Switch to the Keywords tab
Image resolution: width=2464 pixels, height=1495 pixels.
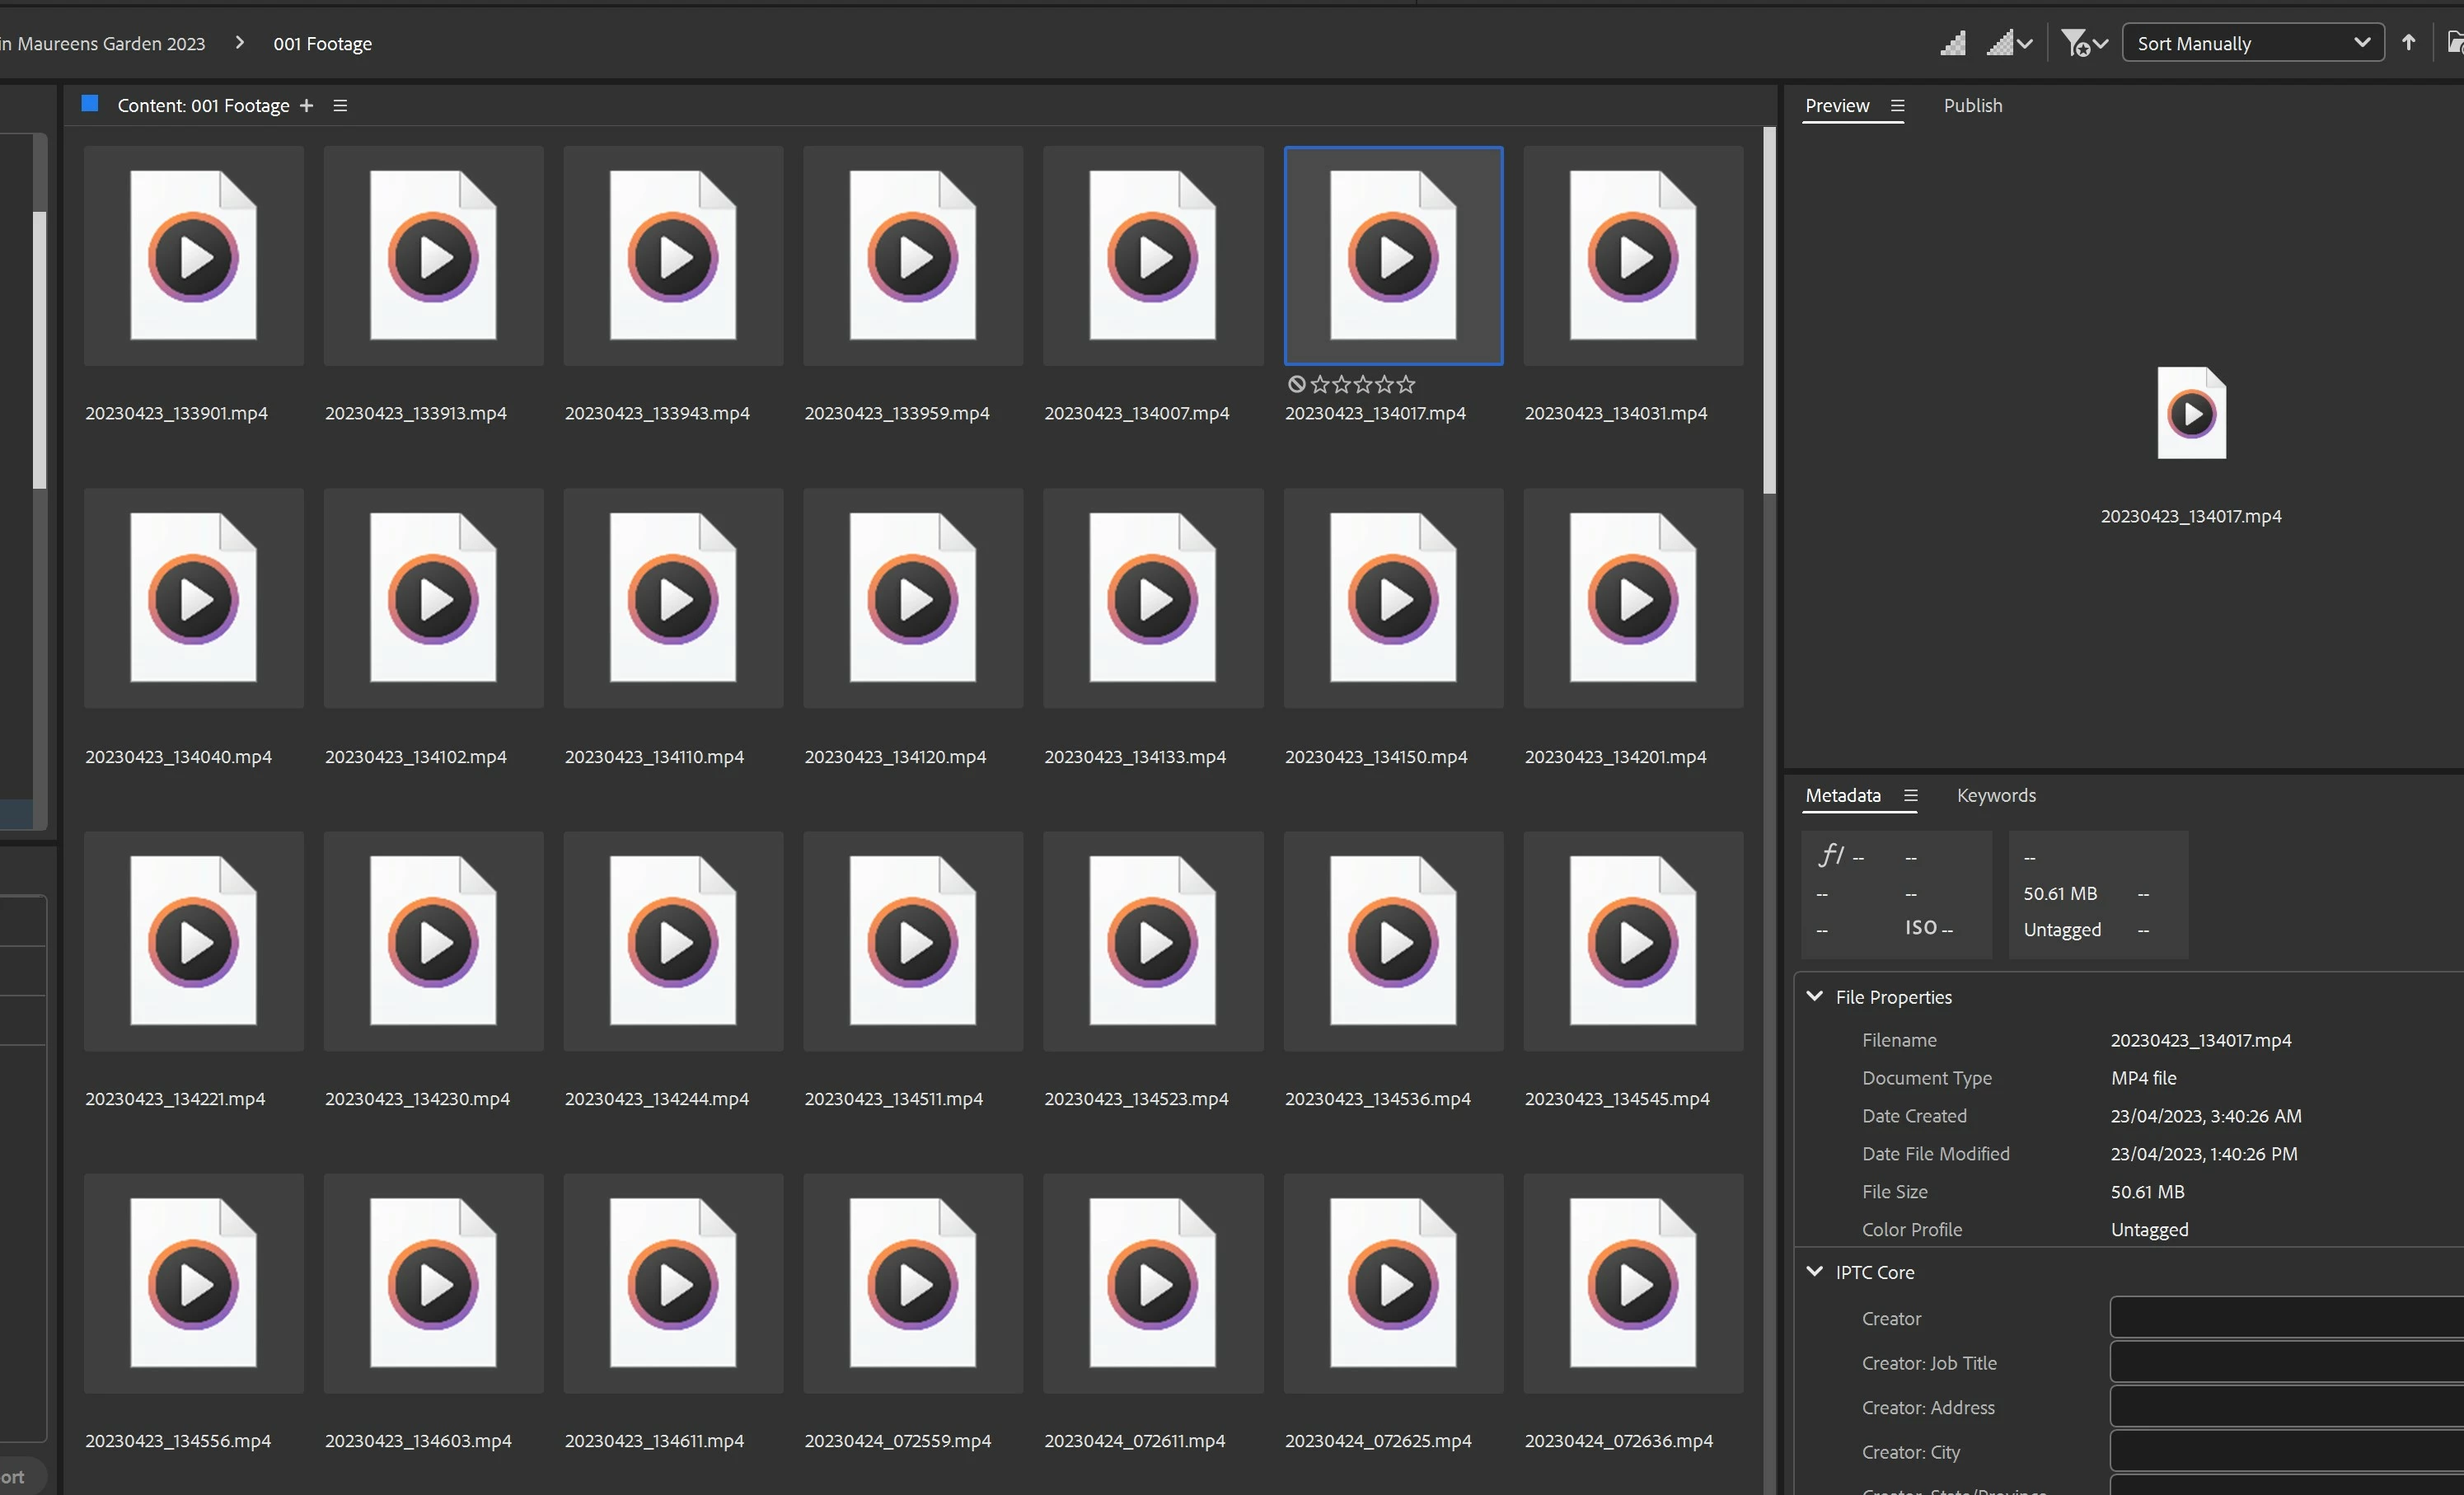[1995, 795]
